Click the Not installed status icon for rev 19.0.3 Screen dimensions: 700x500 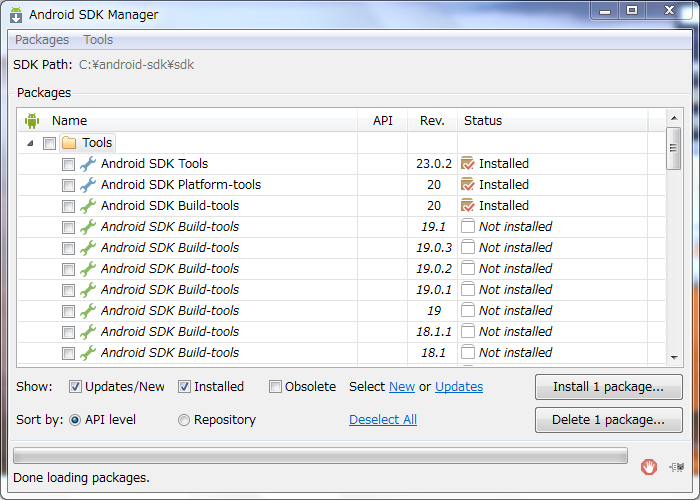[467, 247]
